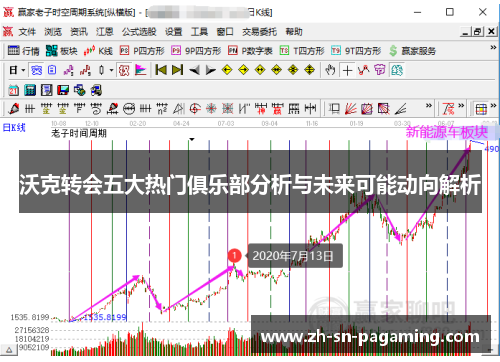Open the 9P四方形 tool
This screenshot has height=362, width=500.
click(196, 51)
